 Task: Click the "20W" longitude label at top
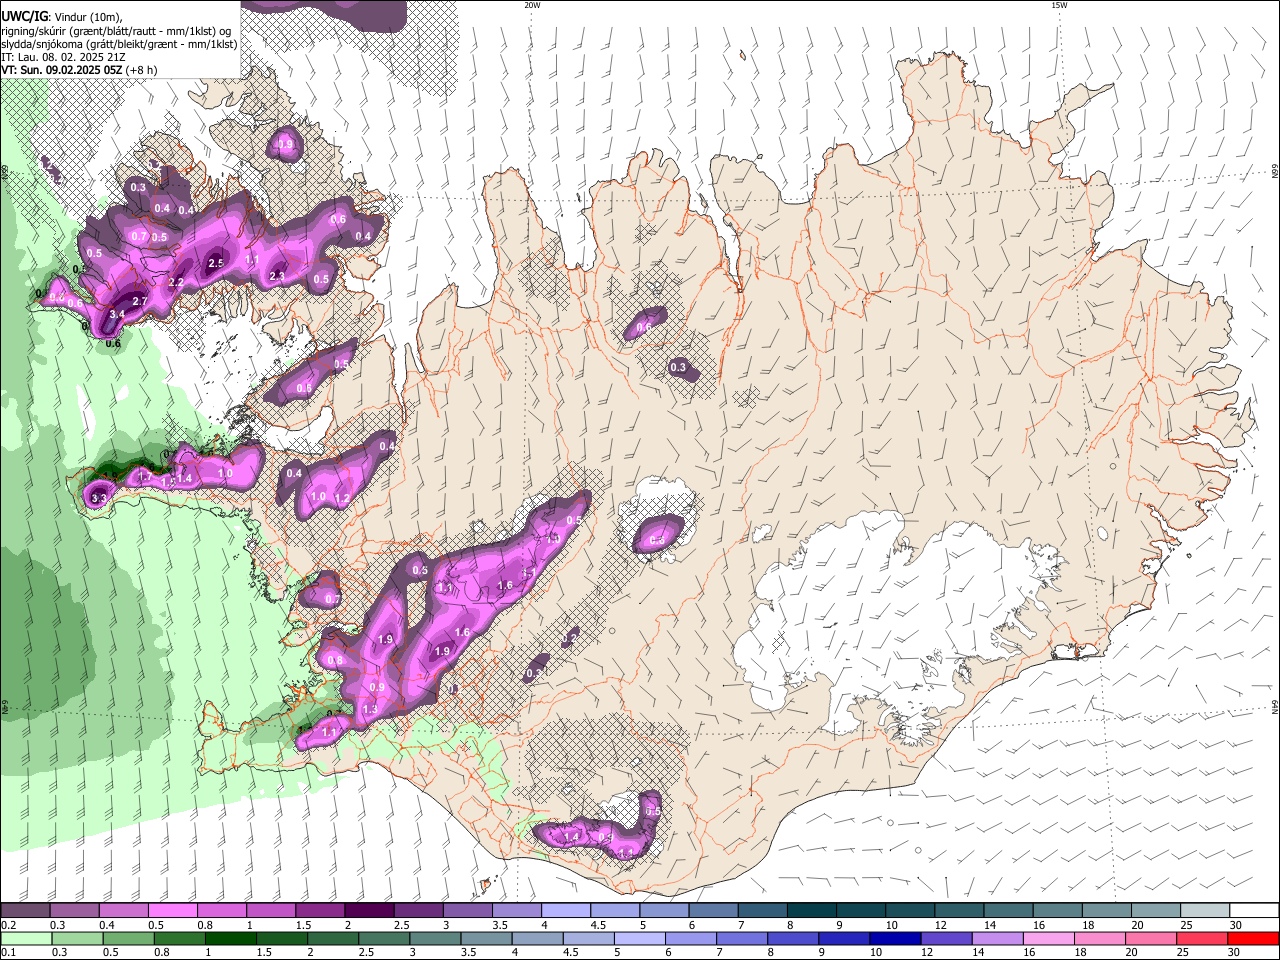coord(532,5)
